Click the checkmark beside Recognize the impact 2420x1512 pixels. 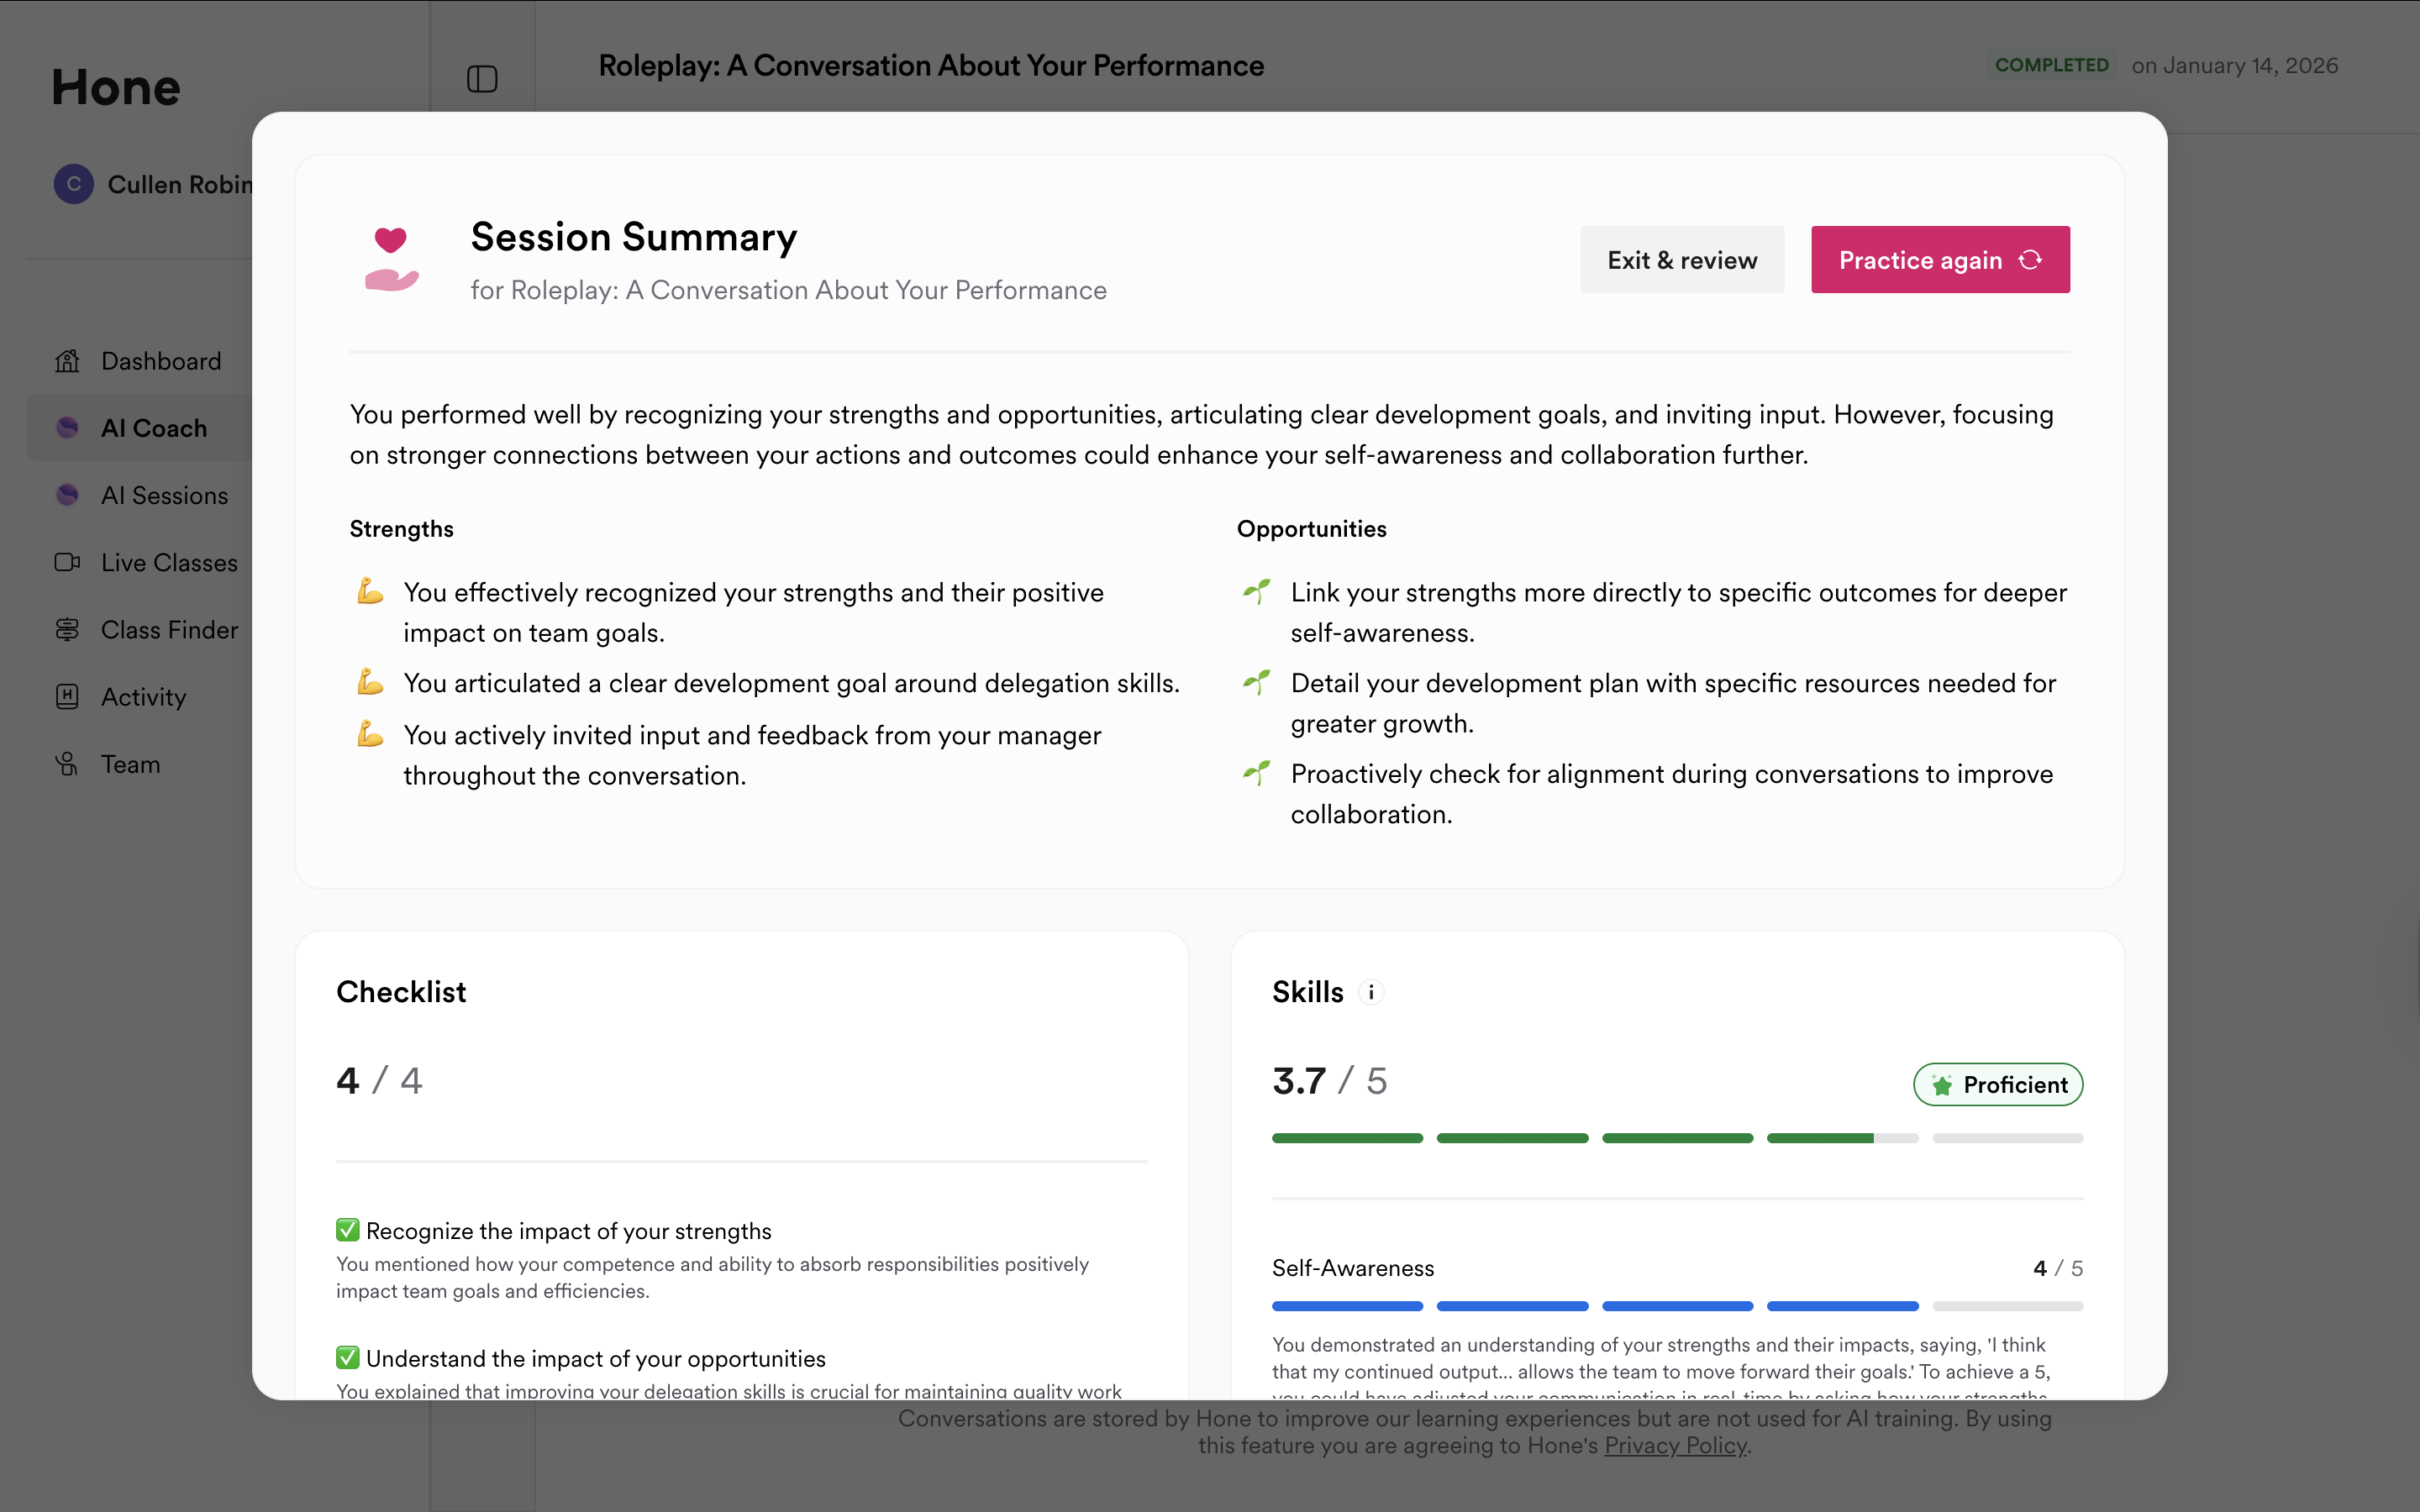click(348, 1230)
